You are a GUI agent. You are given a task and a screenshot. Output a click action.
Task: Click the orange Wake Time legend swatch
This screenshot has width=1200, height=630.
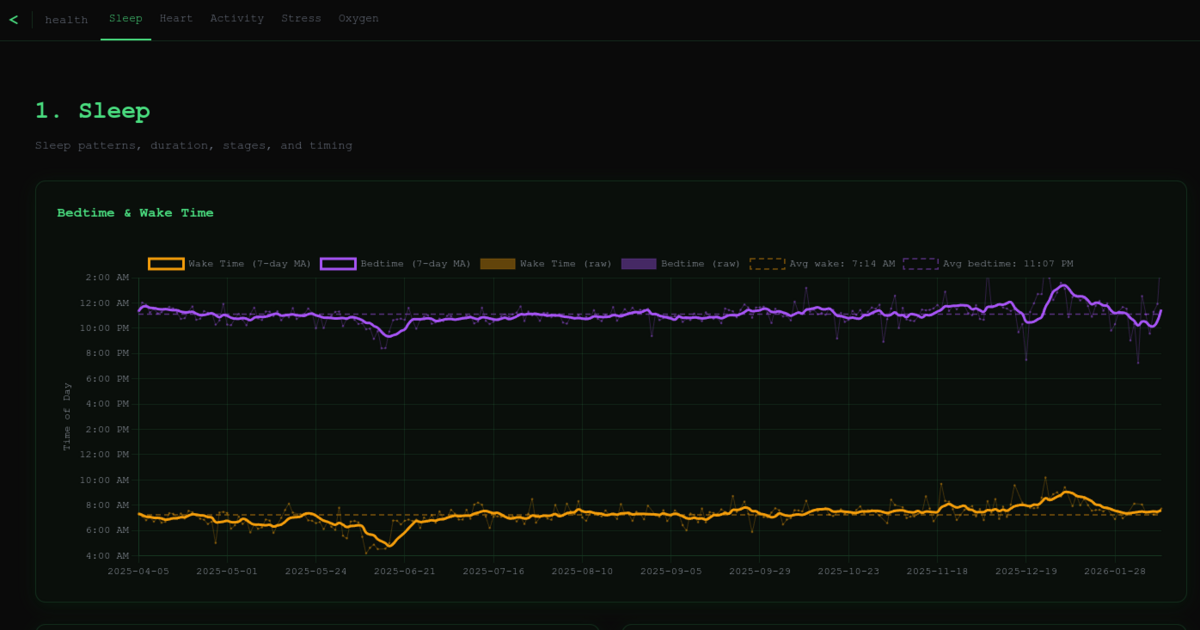(165, 263)
